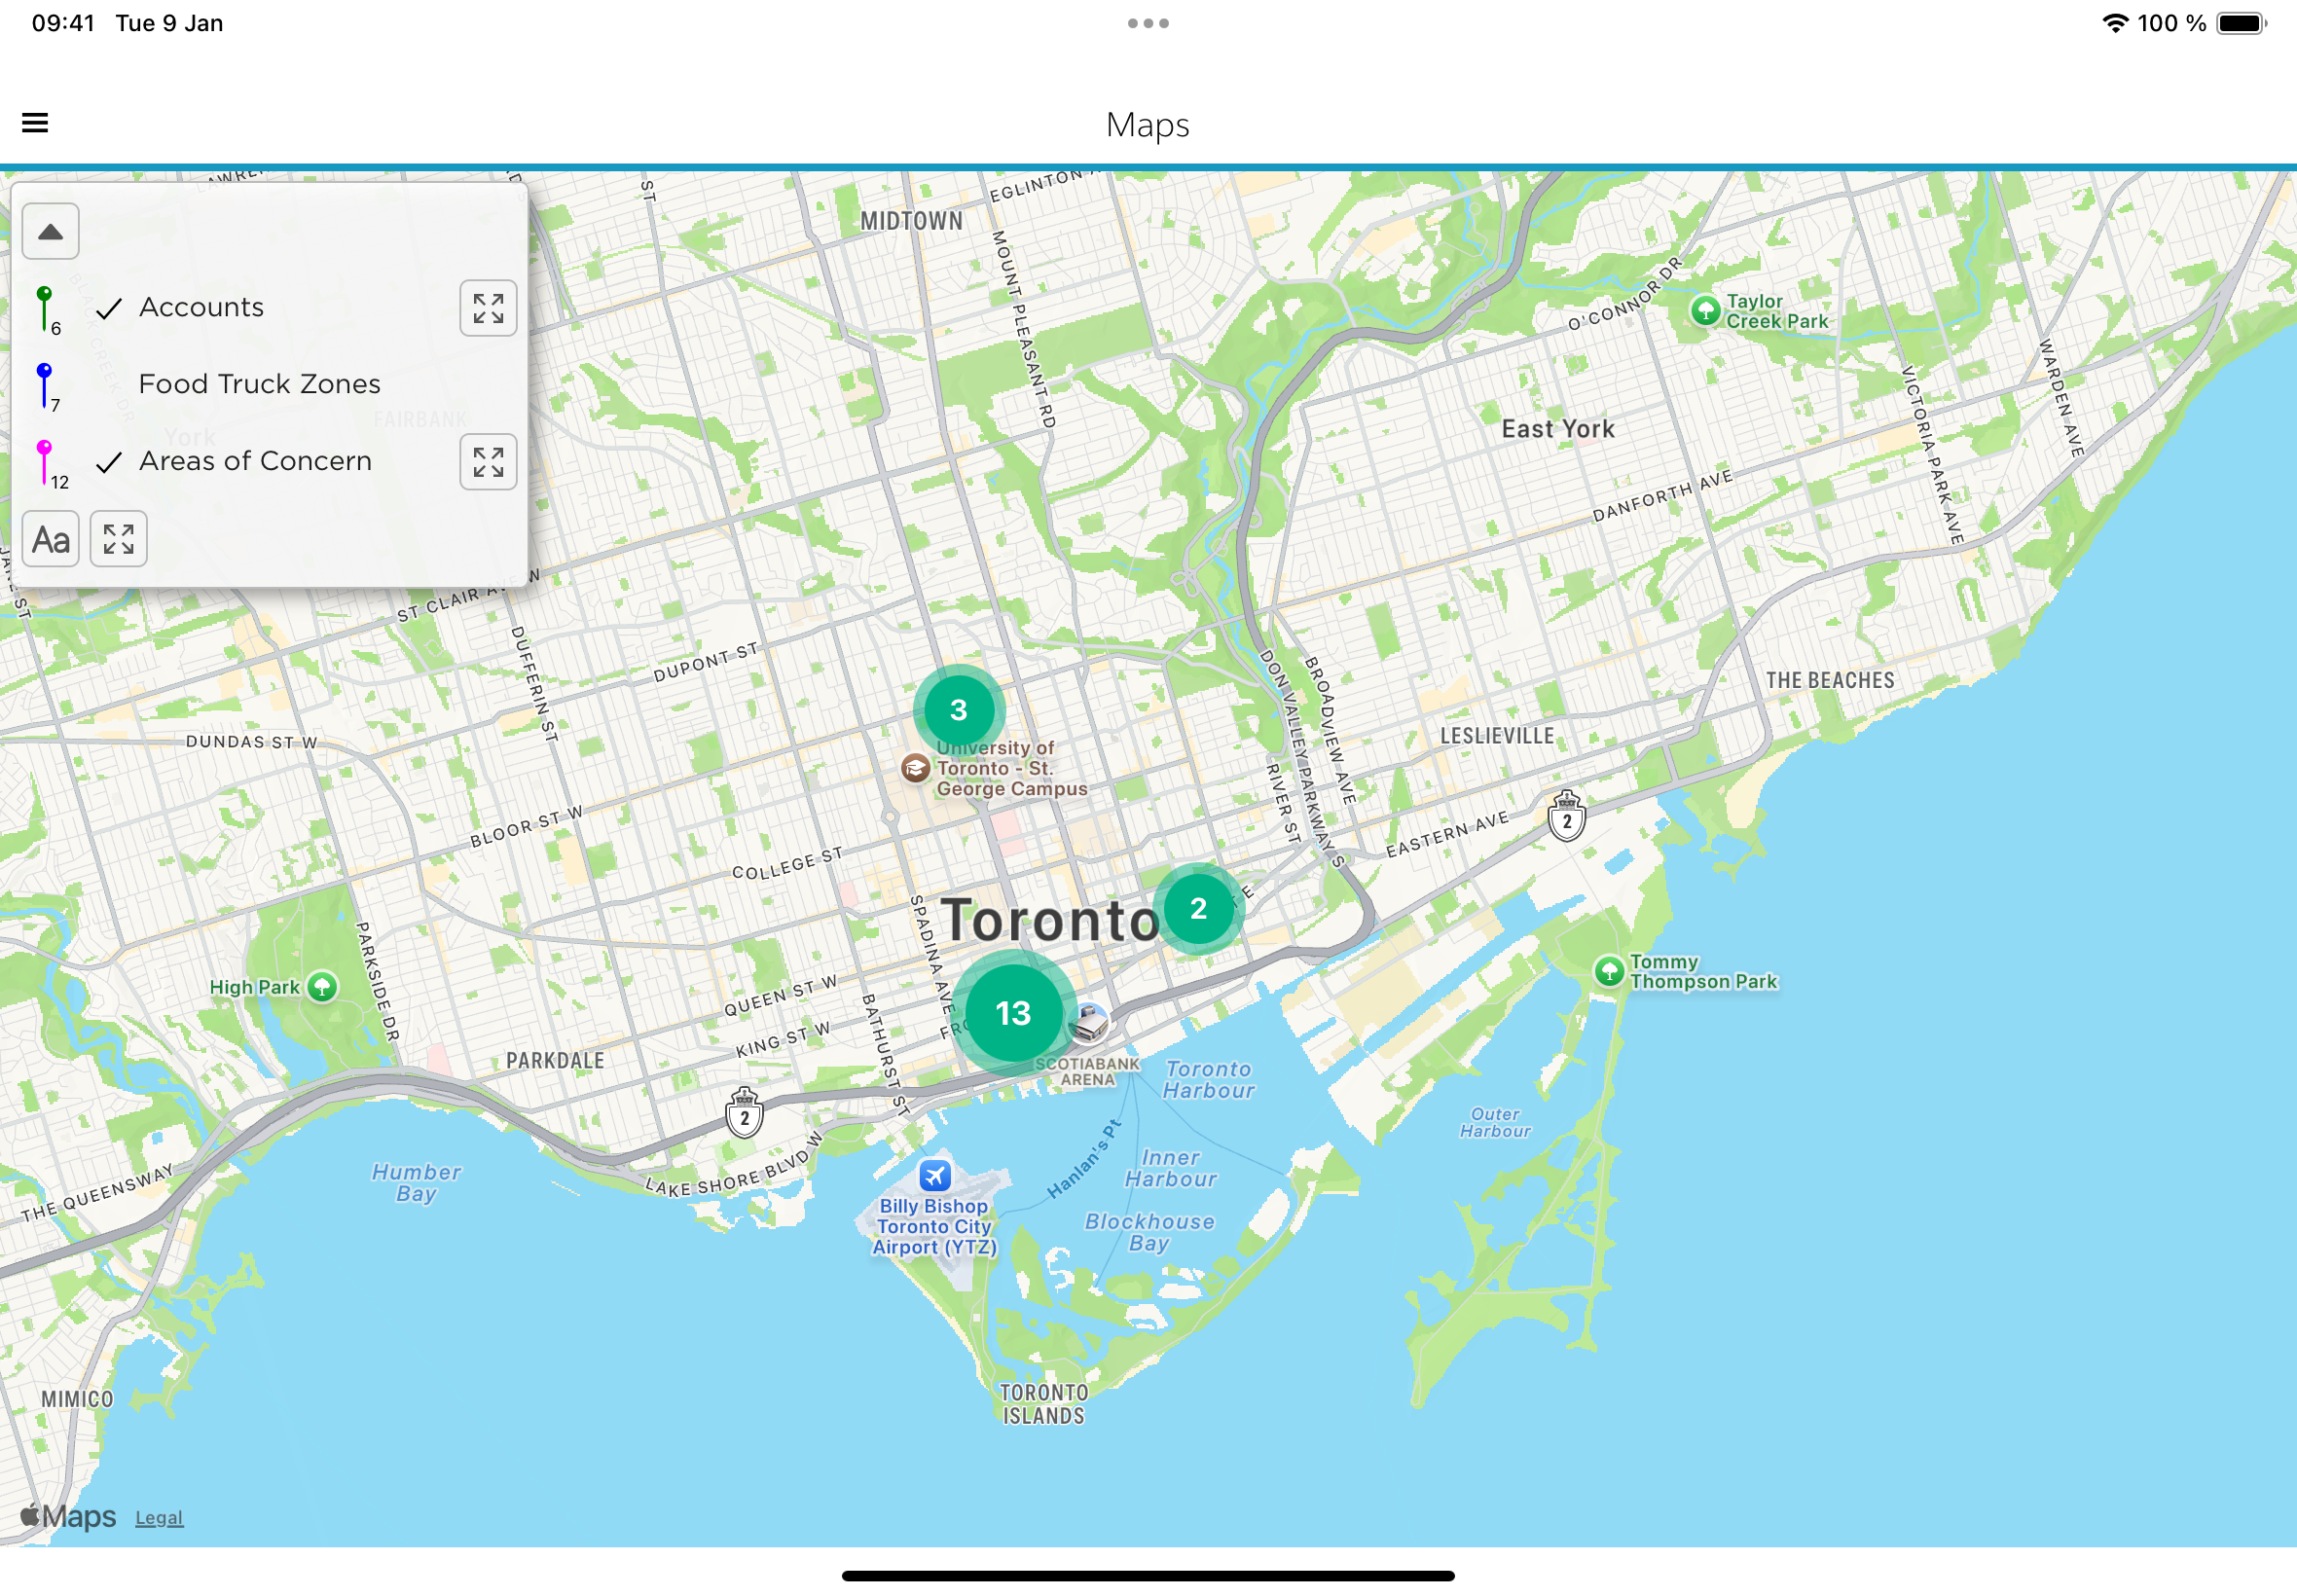
Task: Click the blue Food Truck Zones pin
Action: click(45, 383)
